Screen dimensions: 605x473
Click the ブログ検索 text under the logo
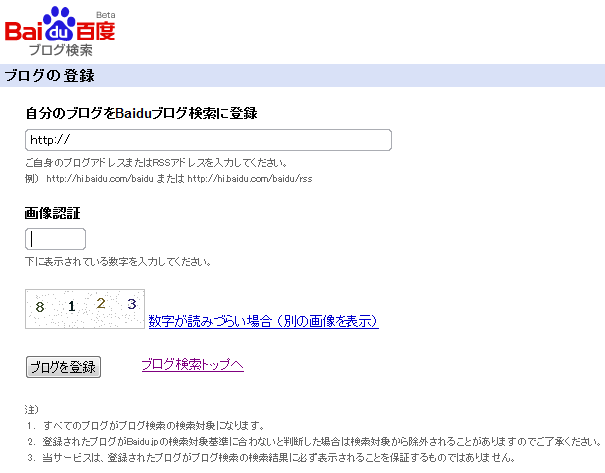[x=61, y=50]
